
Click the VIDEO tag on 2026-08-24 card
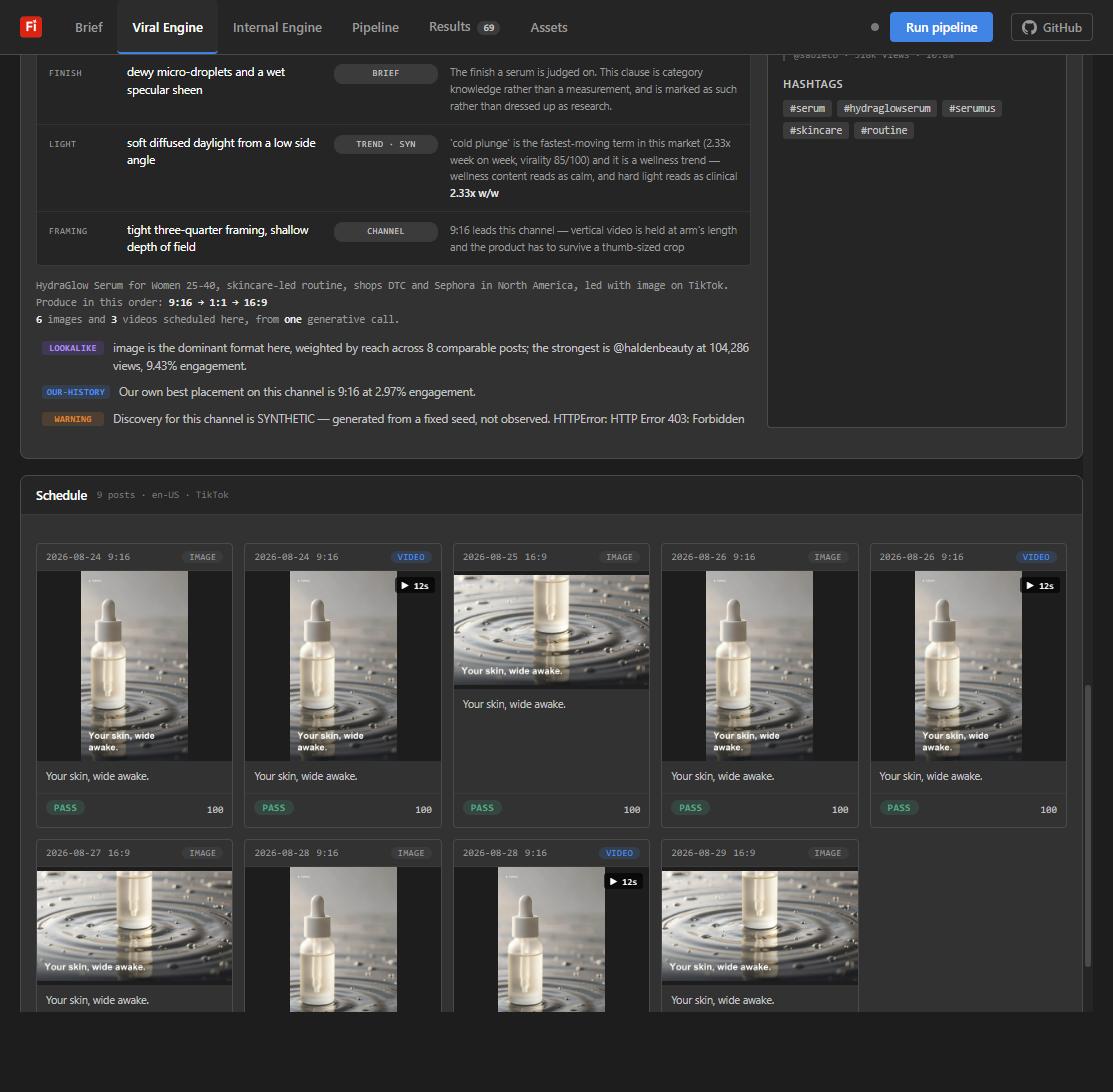tap(411, 557)
